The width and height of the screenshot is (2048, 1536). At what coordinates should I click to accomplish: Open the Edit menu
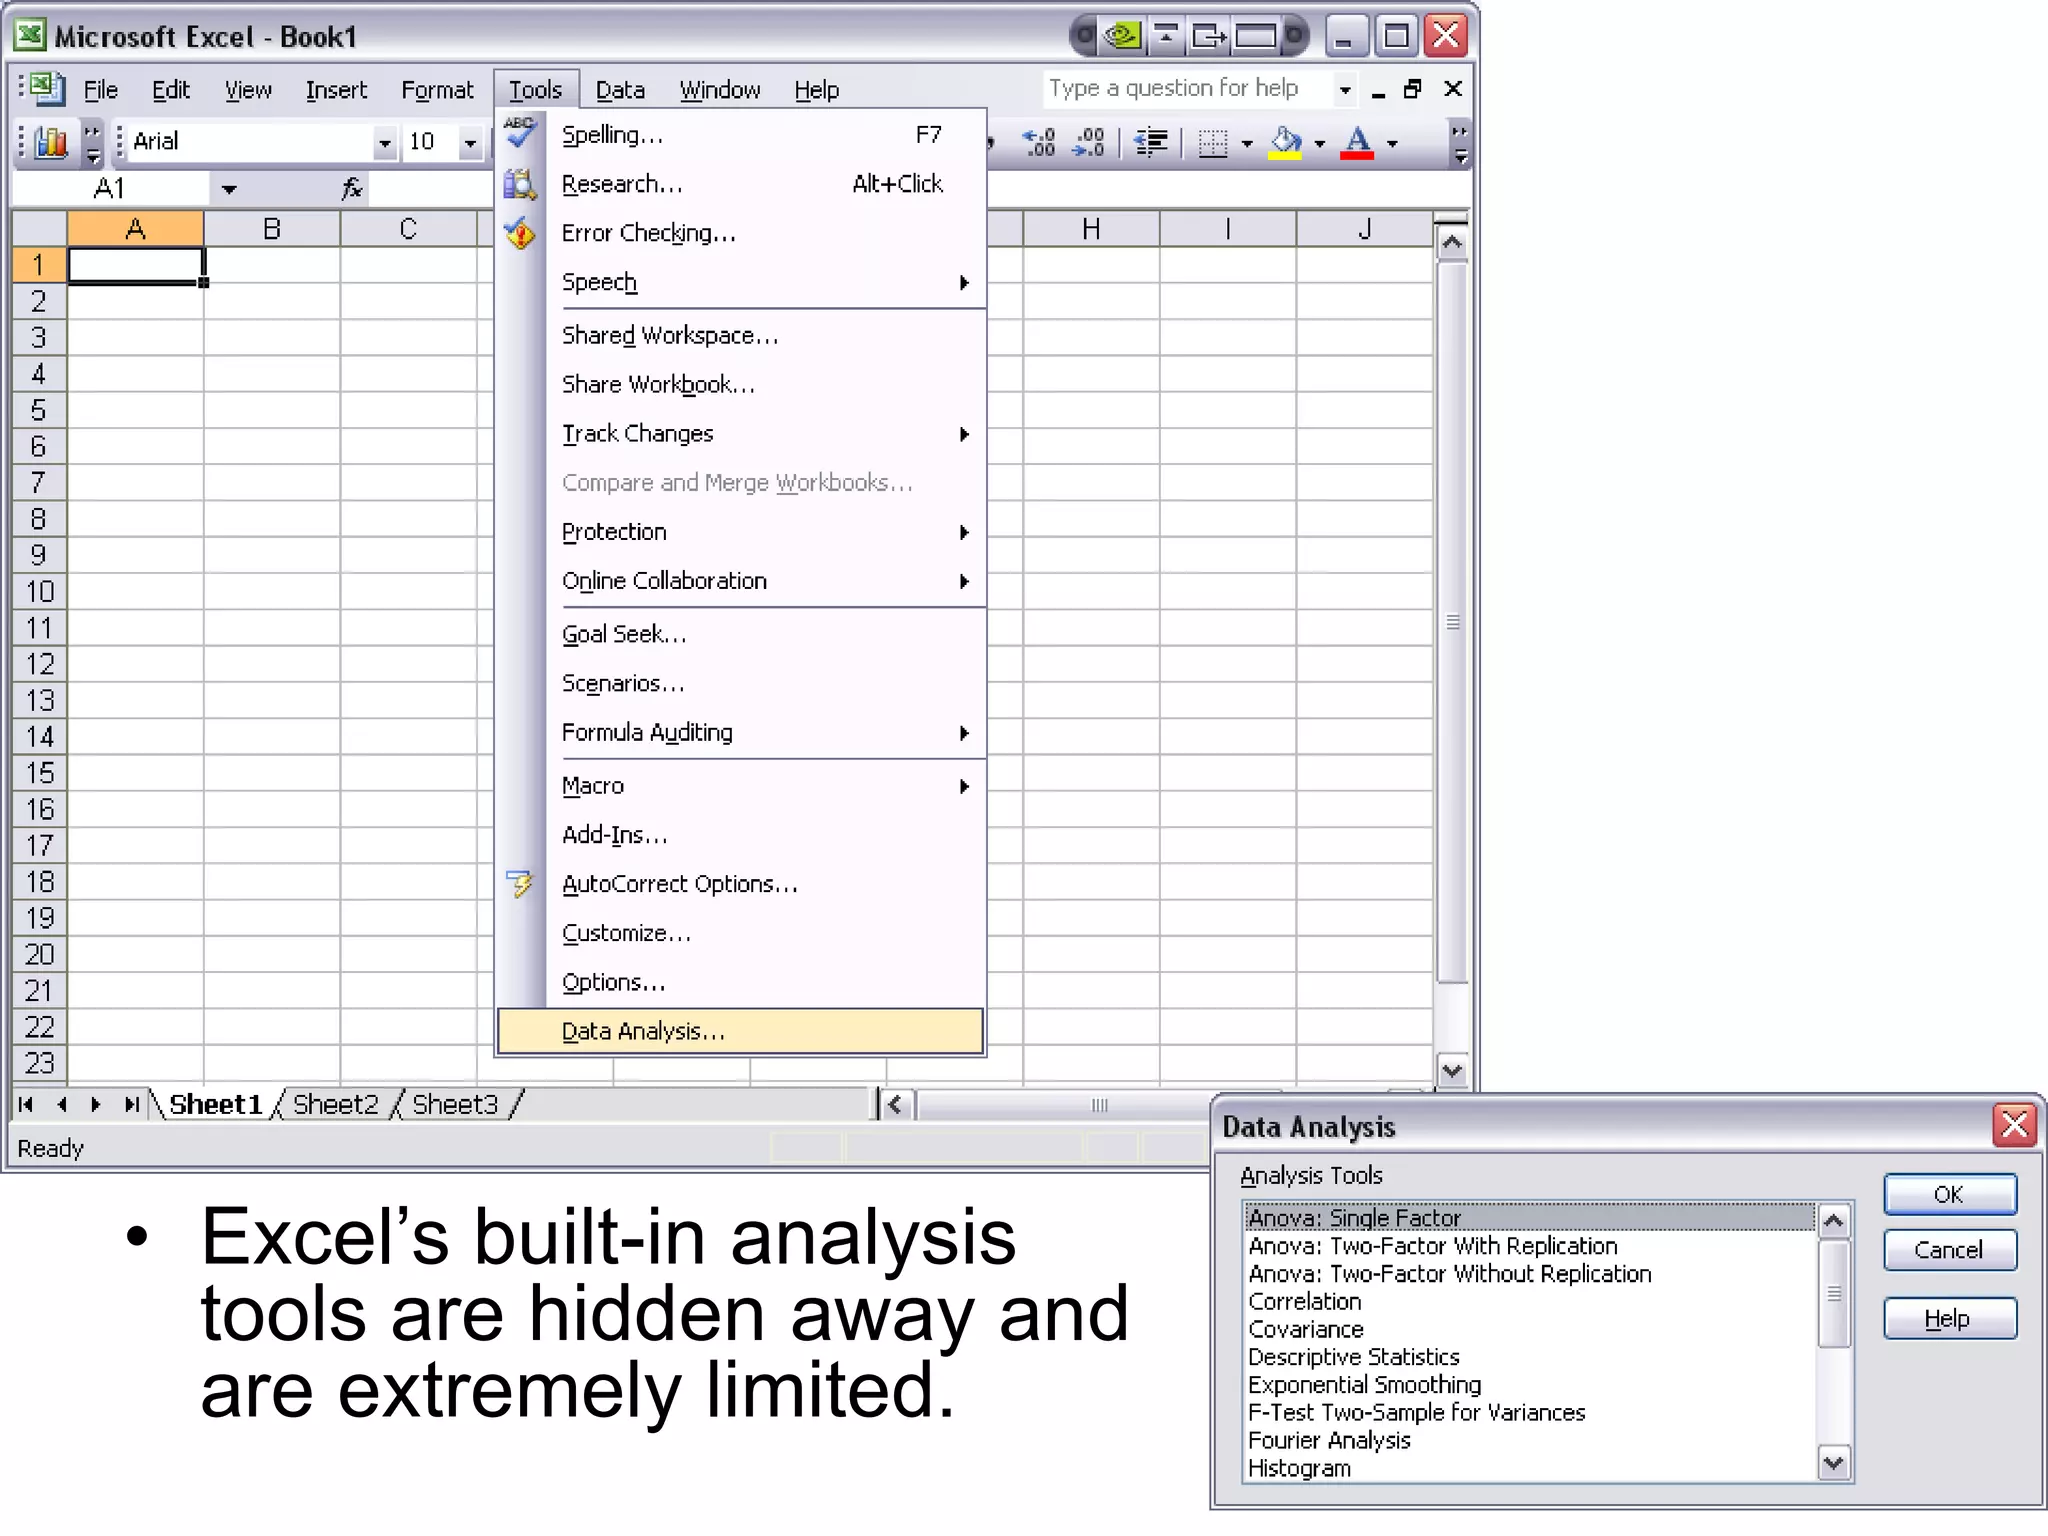tap(171, 90)
